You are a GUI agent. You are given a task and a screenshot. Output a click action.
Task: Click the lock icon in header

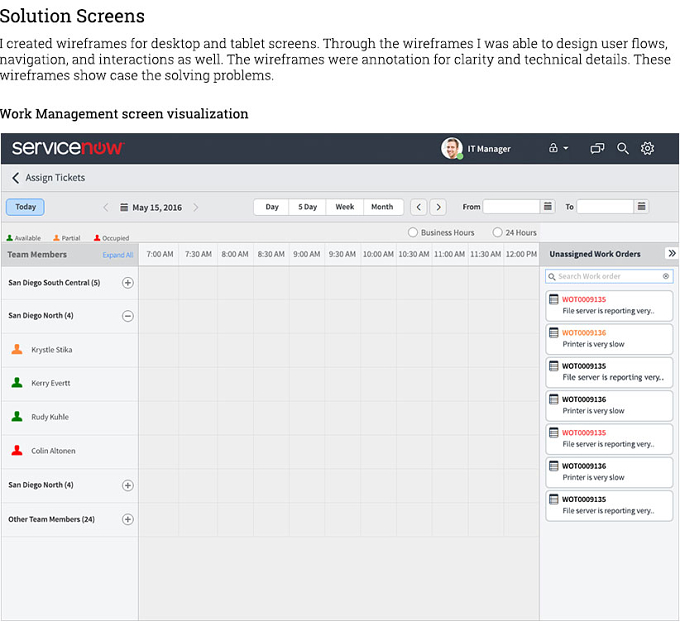pyautogui.click(x=553, y=148)
